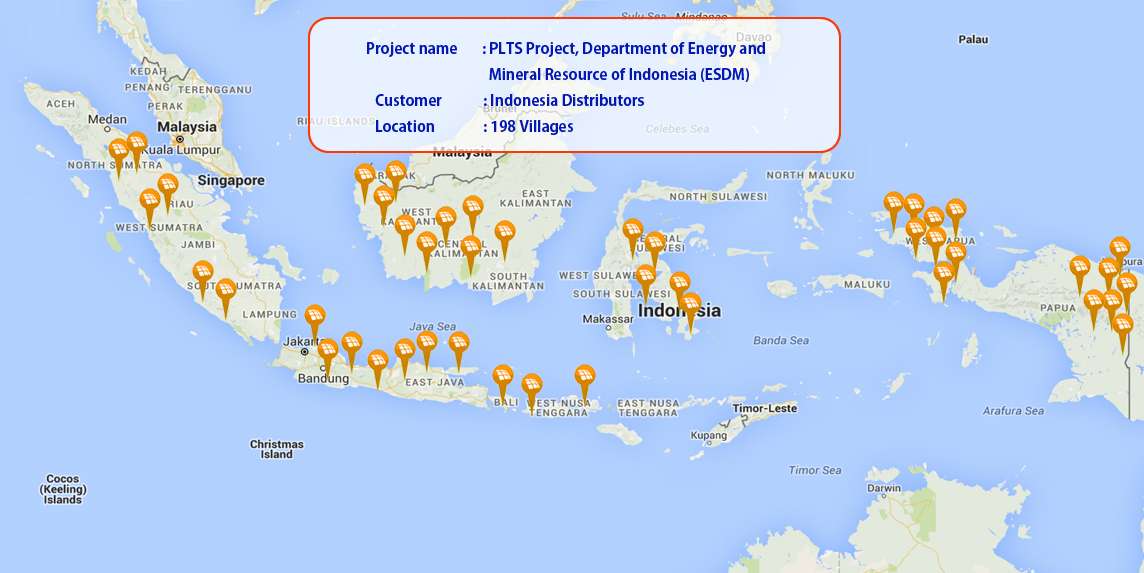The width and height of the screenshot is (1144, 573).
Task: Click the Palau label on the map
Action: (972, 40)
